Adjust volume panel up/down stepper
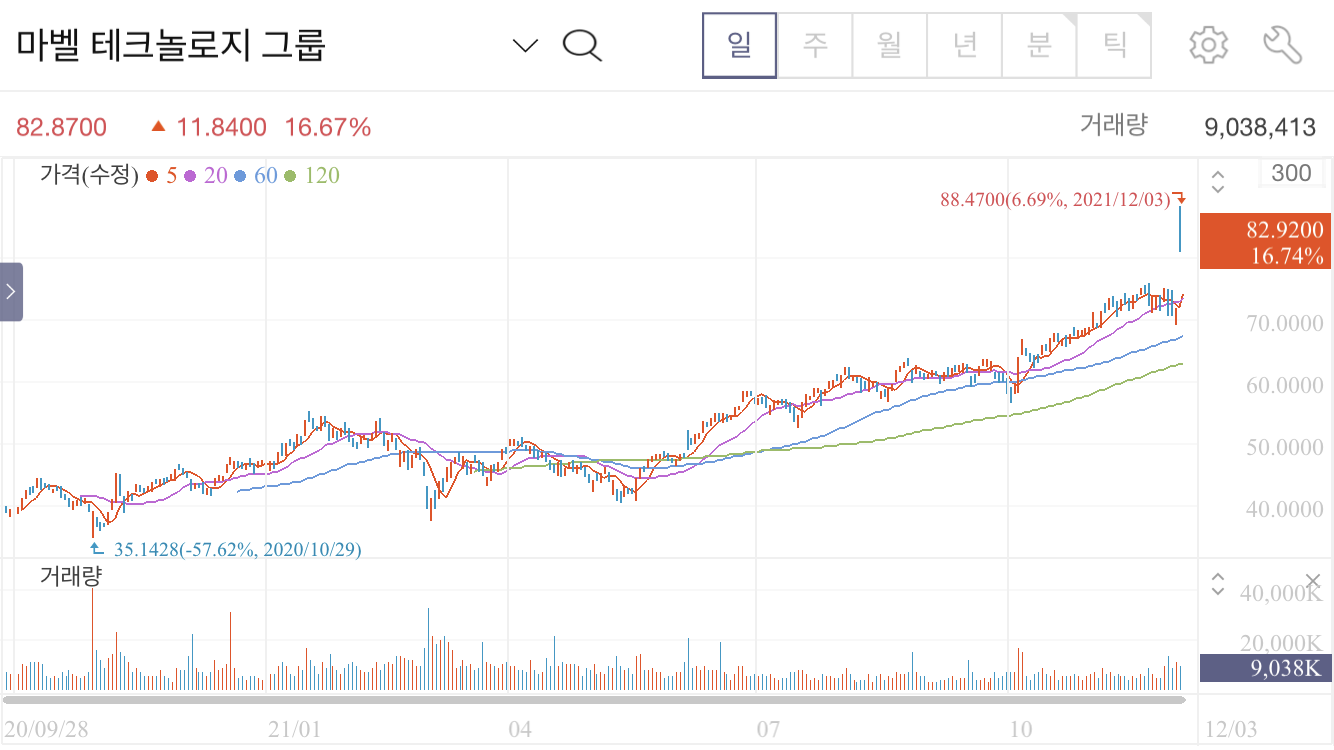This screenshot has height=750, width=1334. click(1218, 584)
